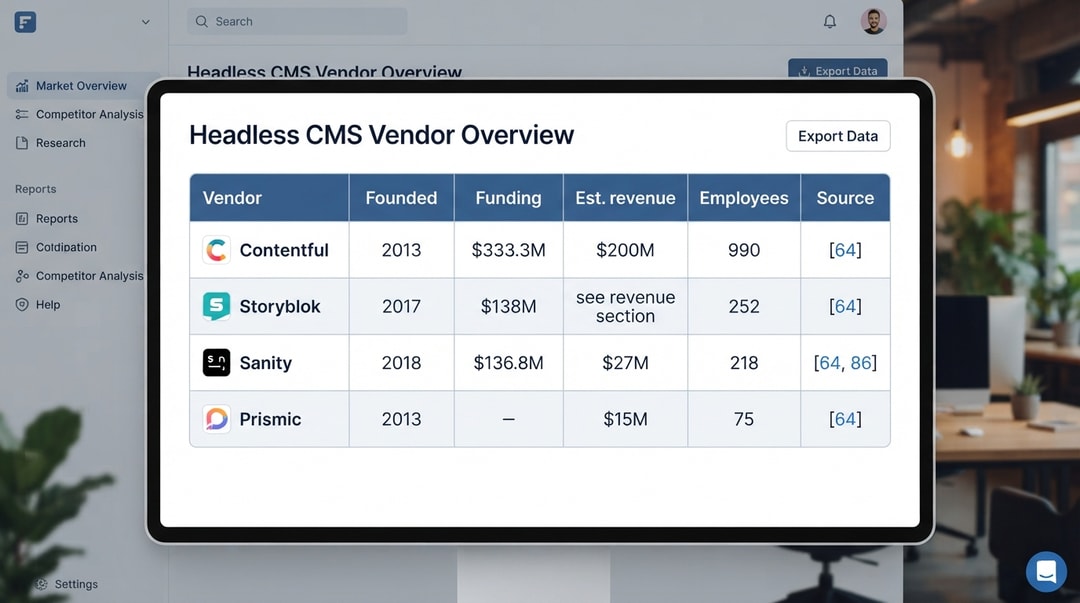1080x603 pixels.
Task: Expand the workspace chevron beside the logo
Action: tap(145, 22)
